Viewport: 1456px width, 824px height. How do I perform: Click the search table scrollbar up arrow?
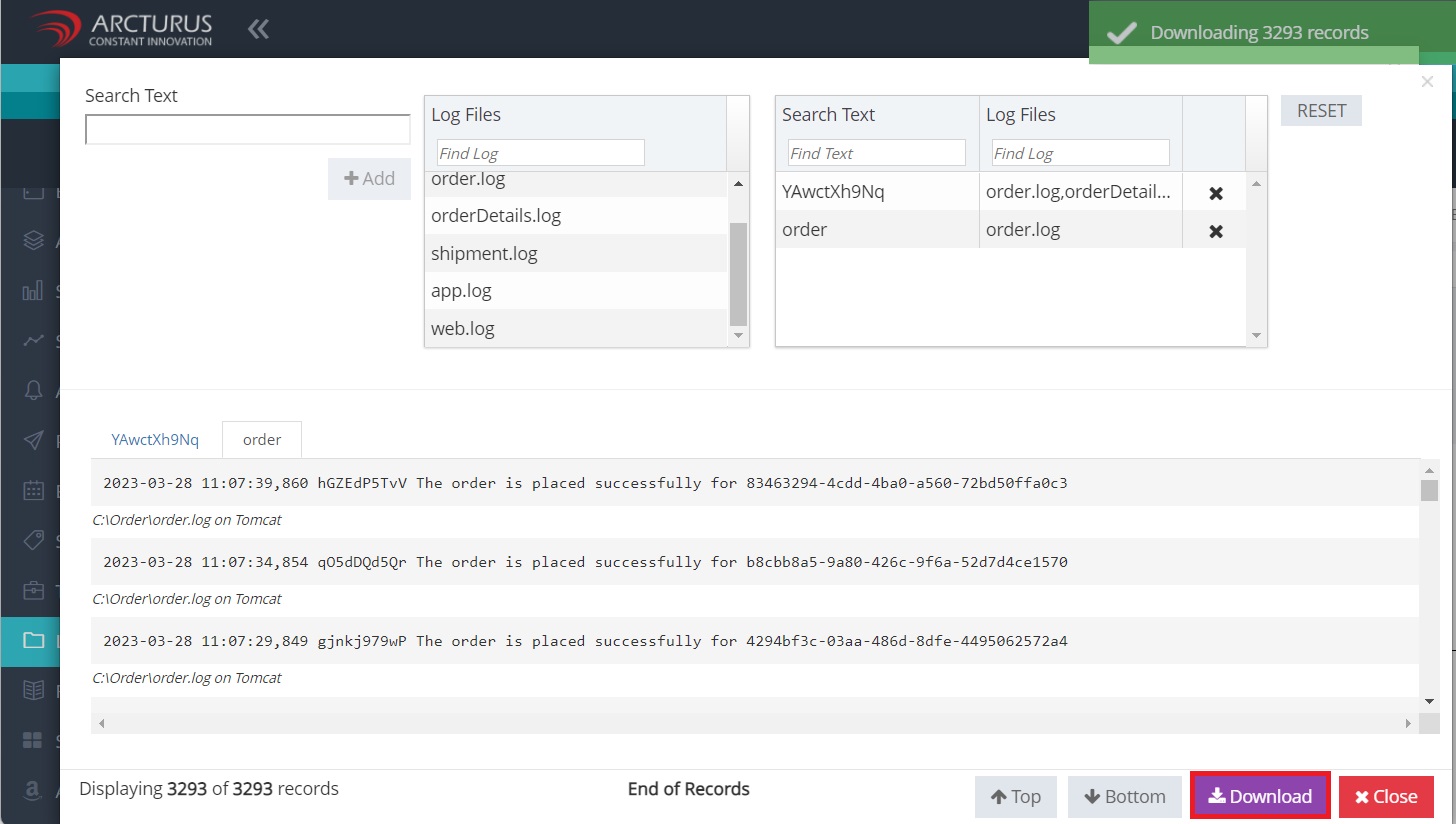pos(1257,184)
